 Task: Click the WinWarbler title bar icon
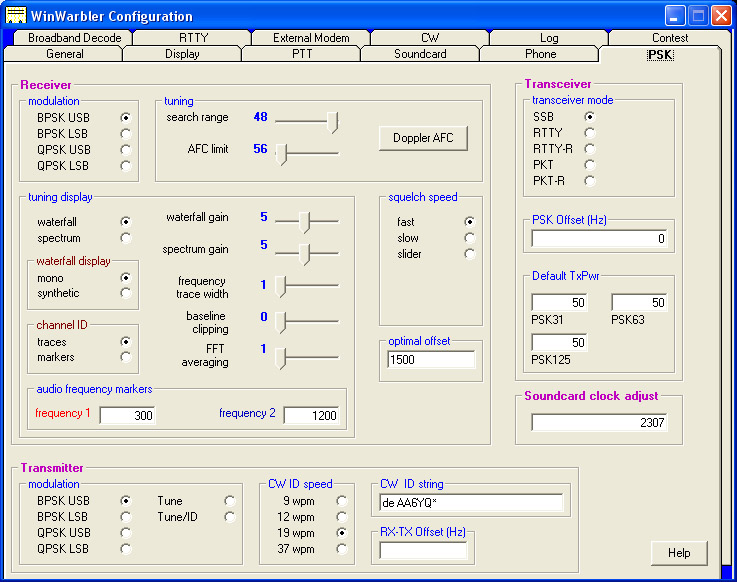click(15, 16)
